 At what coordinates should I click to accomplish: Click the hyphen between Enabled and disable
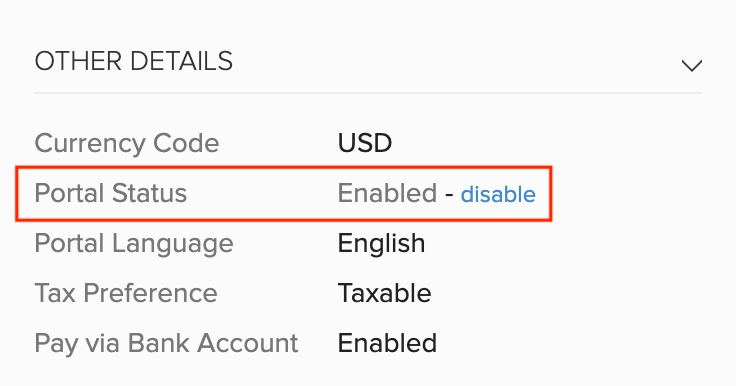449,194
